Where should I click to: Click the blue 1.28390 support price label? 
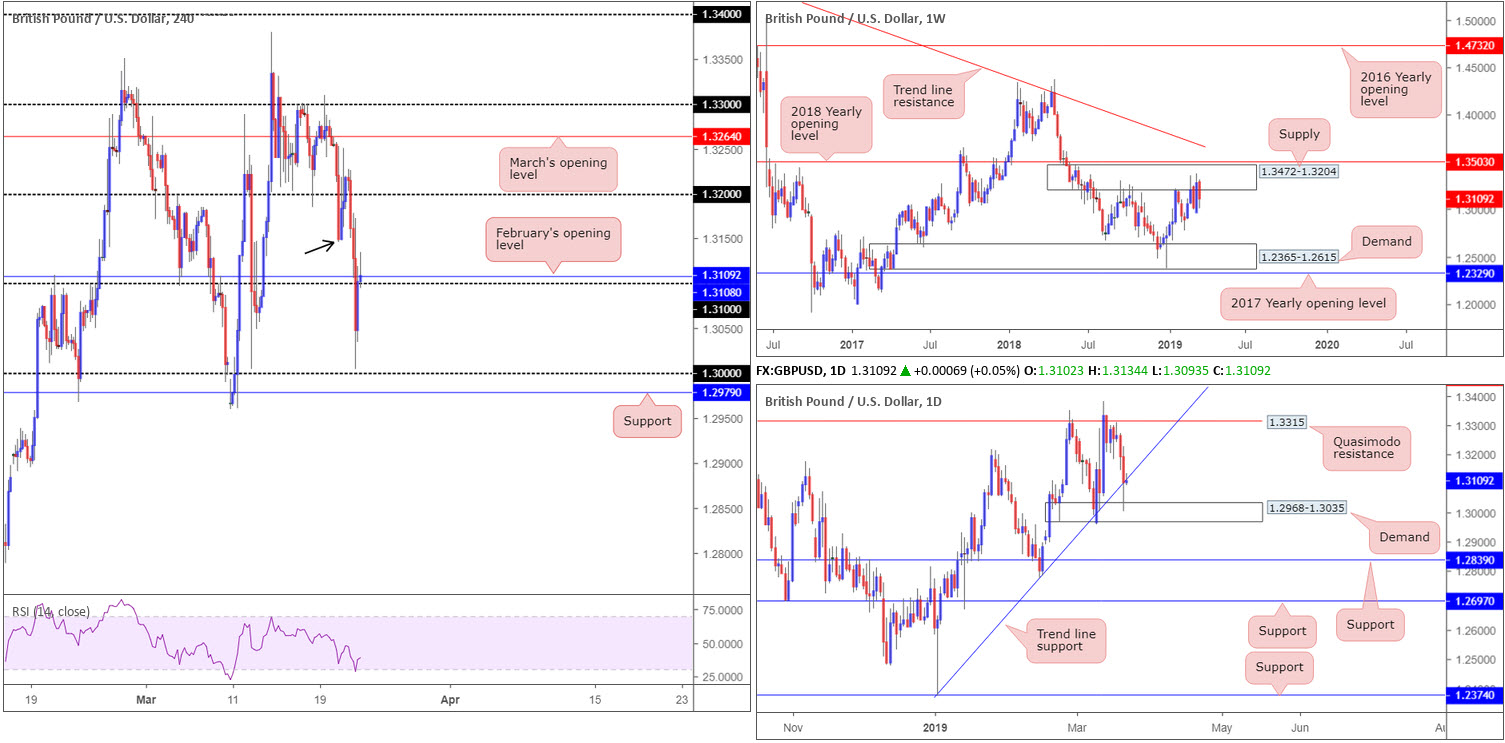1476,560
